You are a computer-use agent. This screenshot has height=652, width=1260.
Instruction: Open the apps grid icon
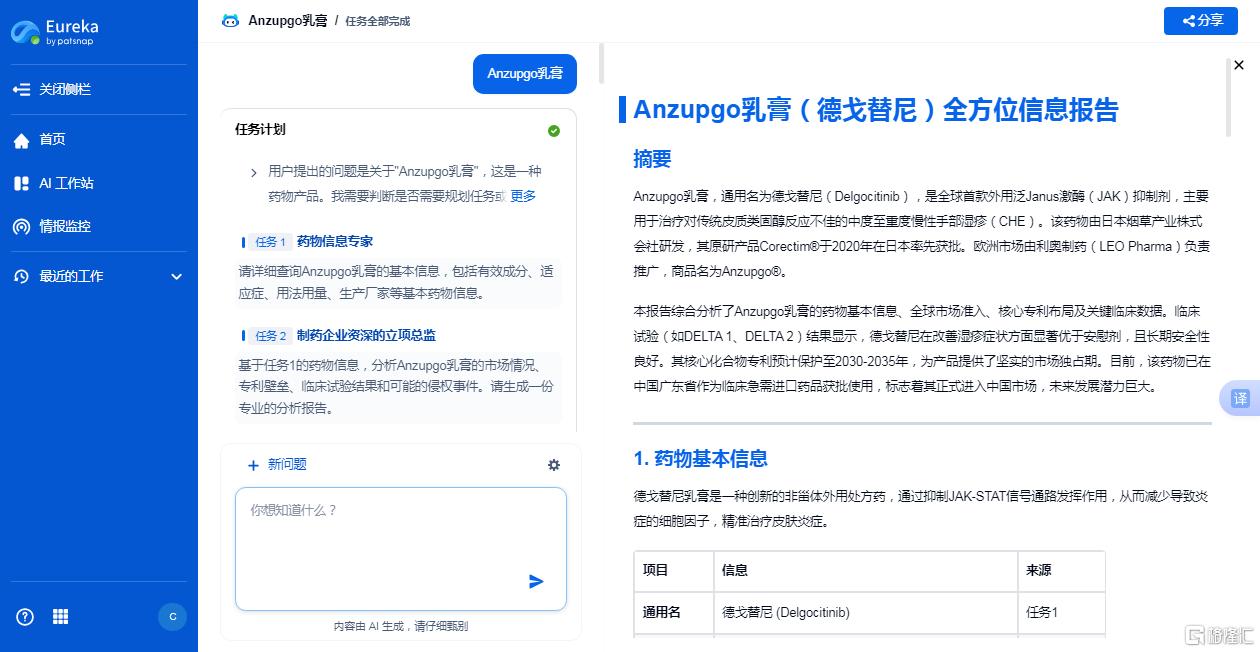click(x=60, y=617)
